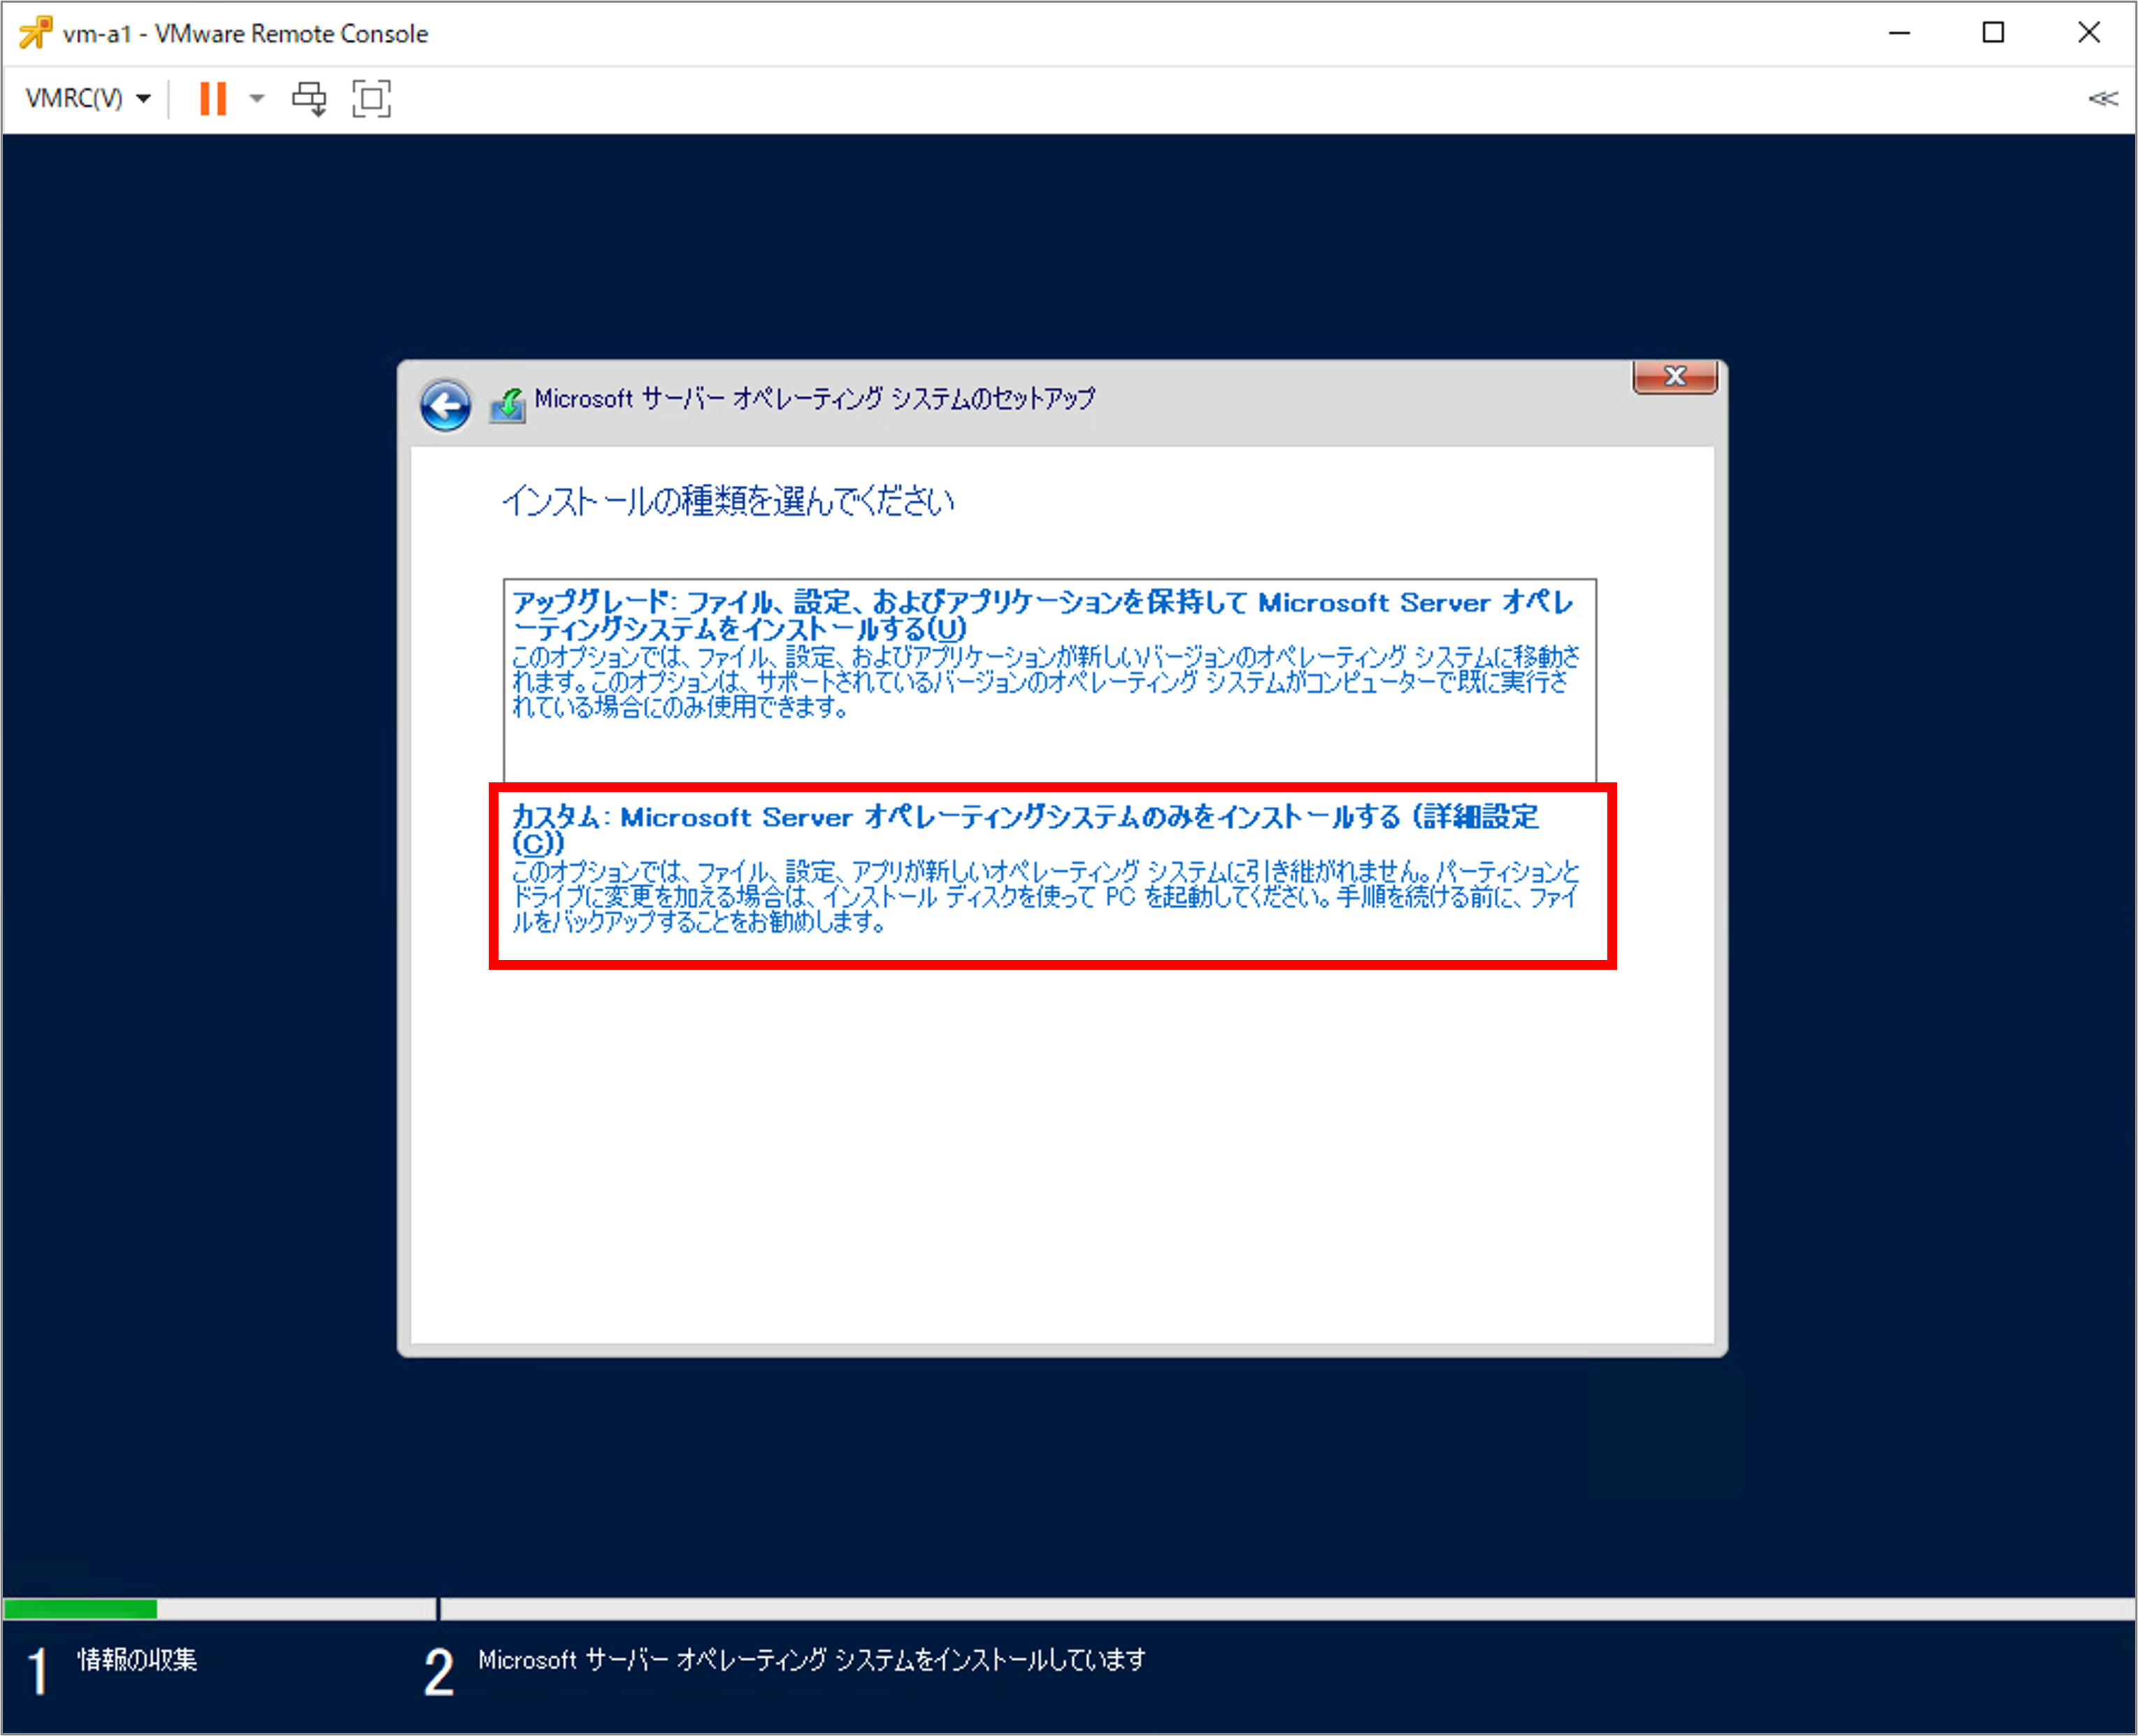This screenshot has width=2138, height=1736.
Task: Expand the power options arrow next to the pause icon
Action: 257,98
